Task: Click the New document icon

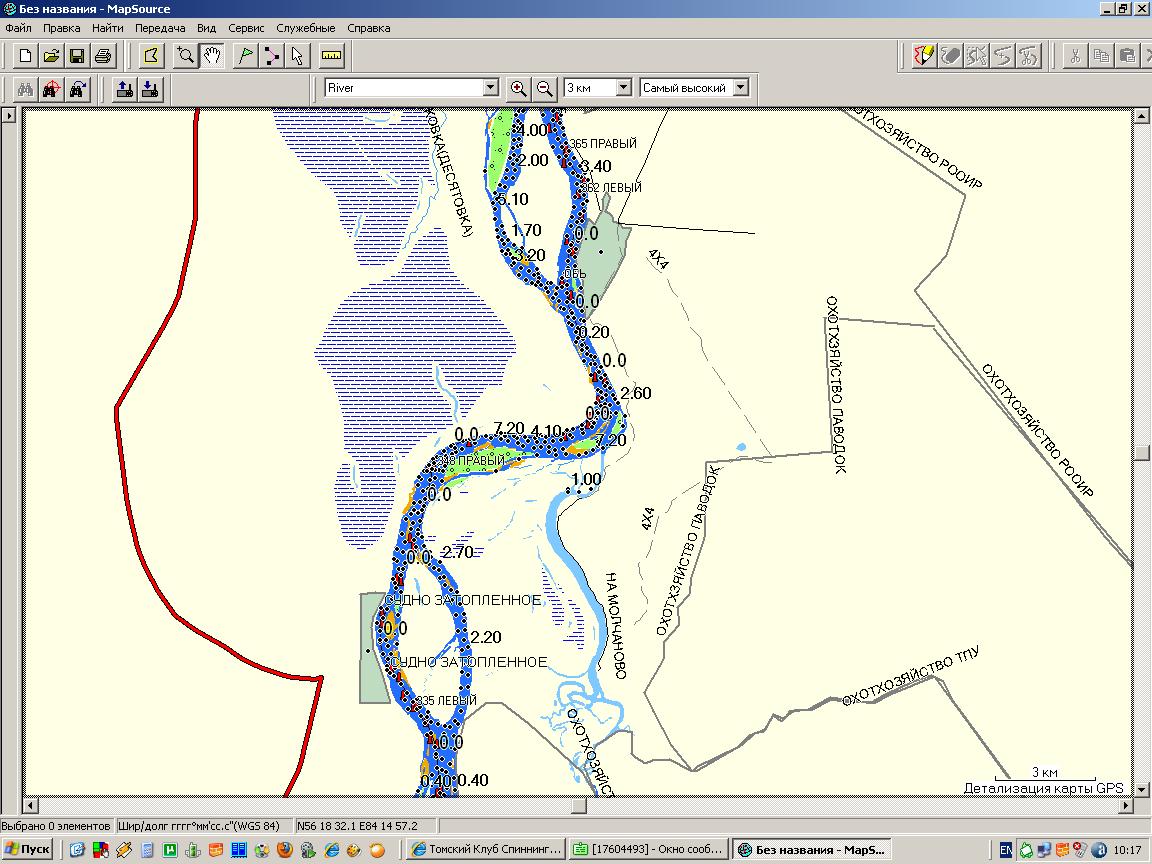Action: tap(25, 55)
